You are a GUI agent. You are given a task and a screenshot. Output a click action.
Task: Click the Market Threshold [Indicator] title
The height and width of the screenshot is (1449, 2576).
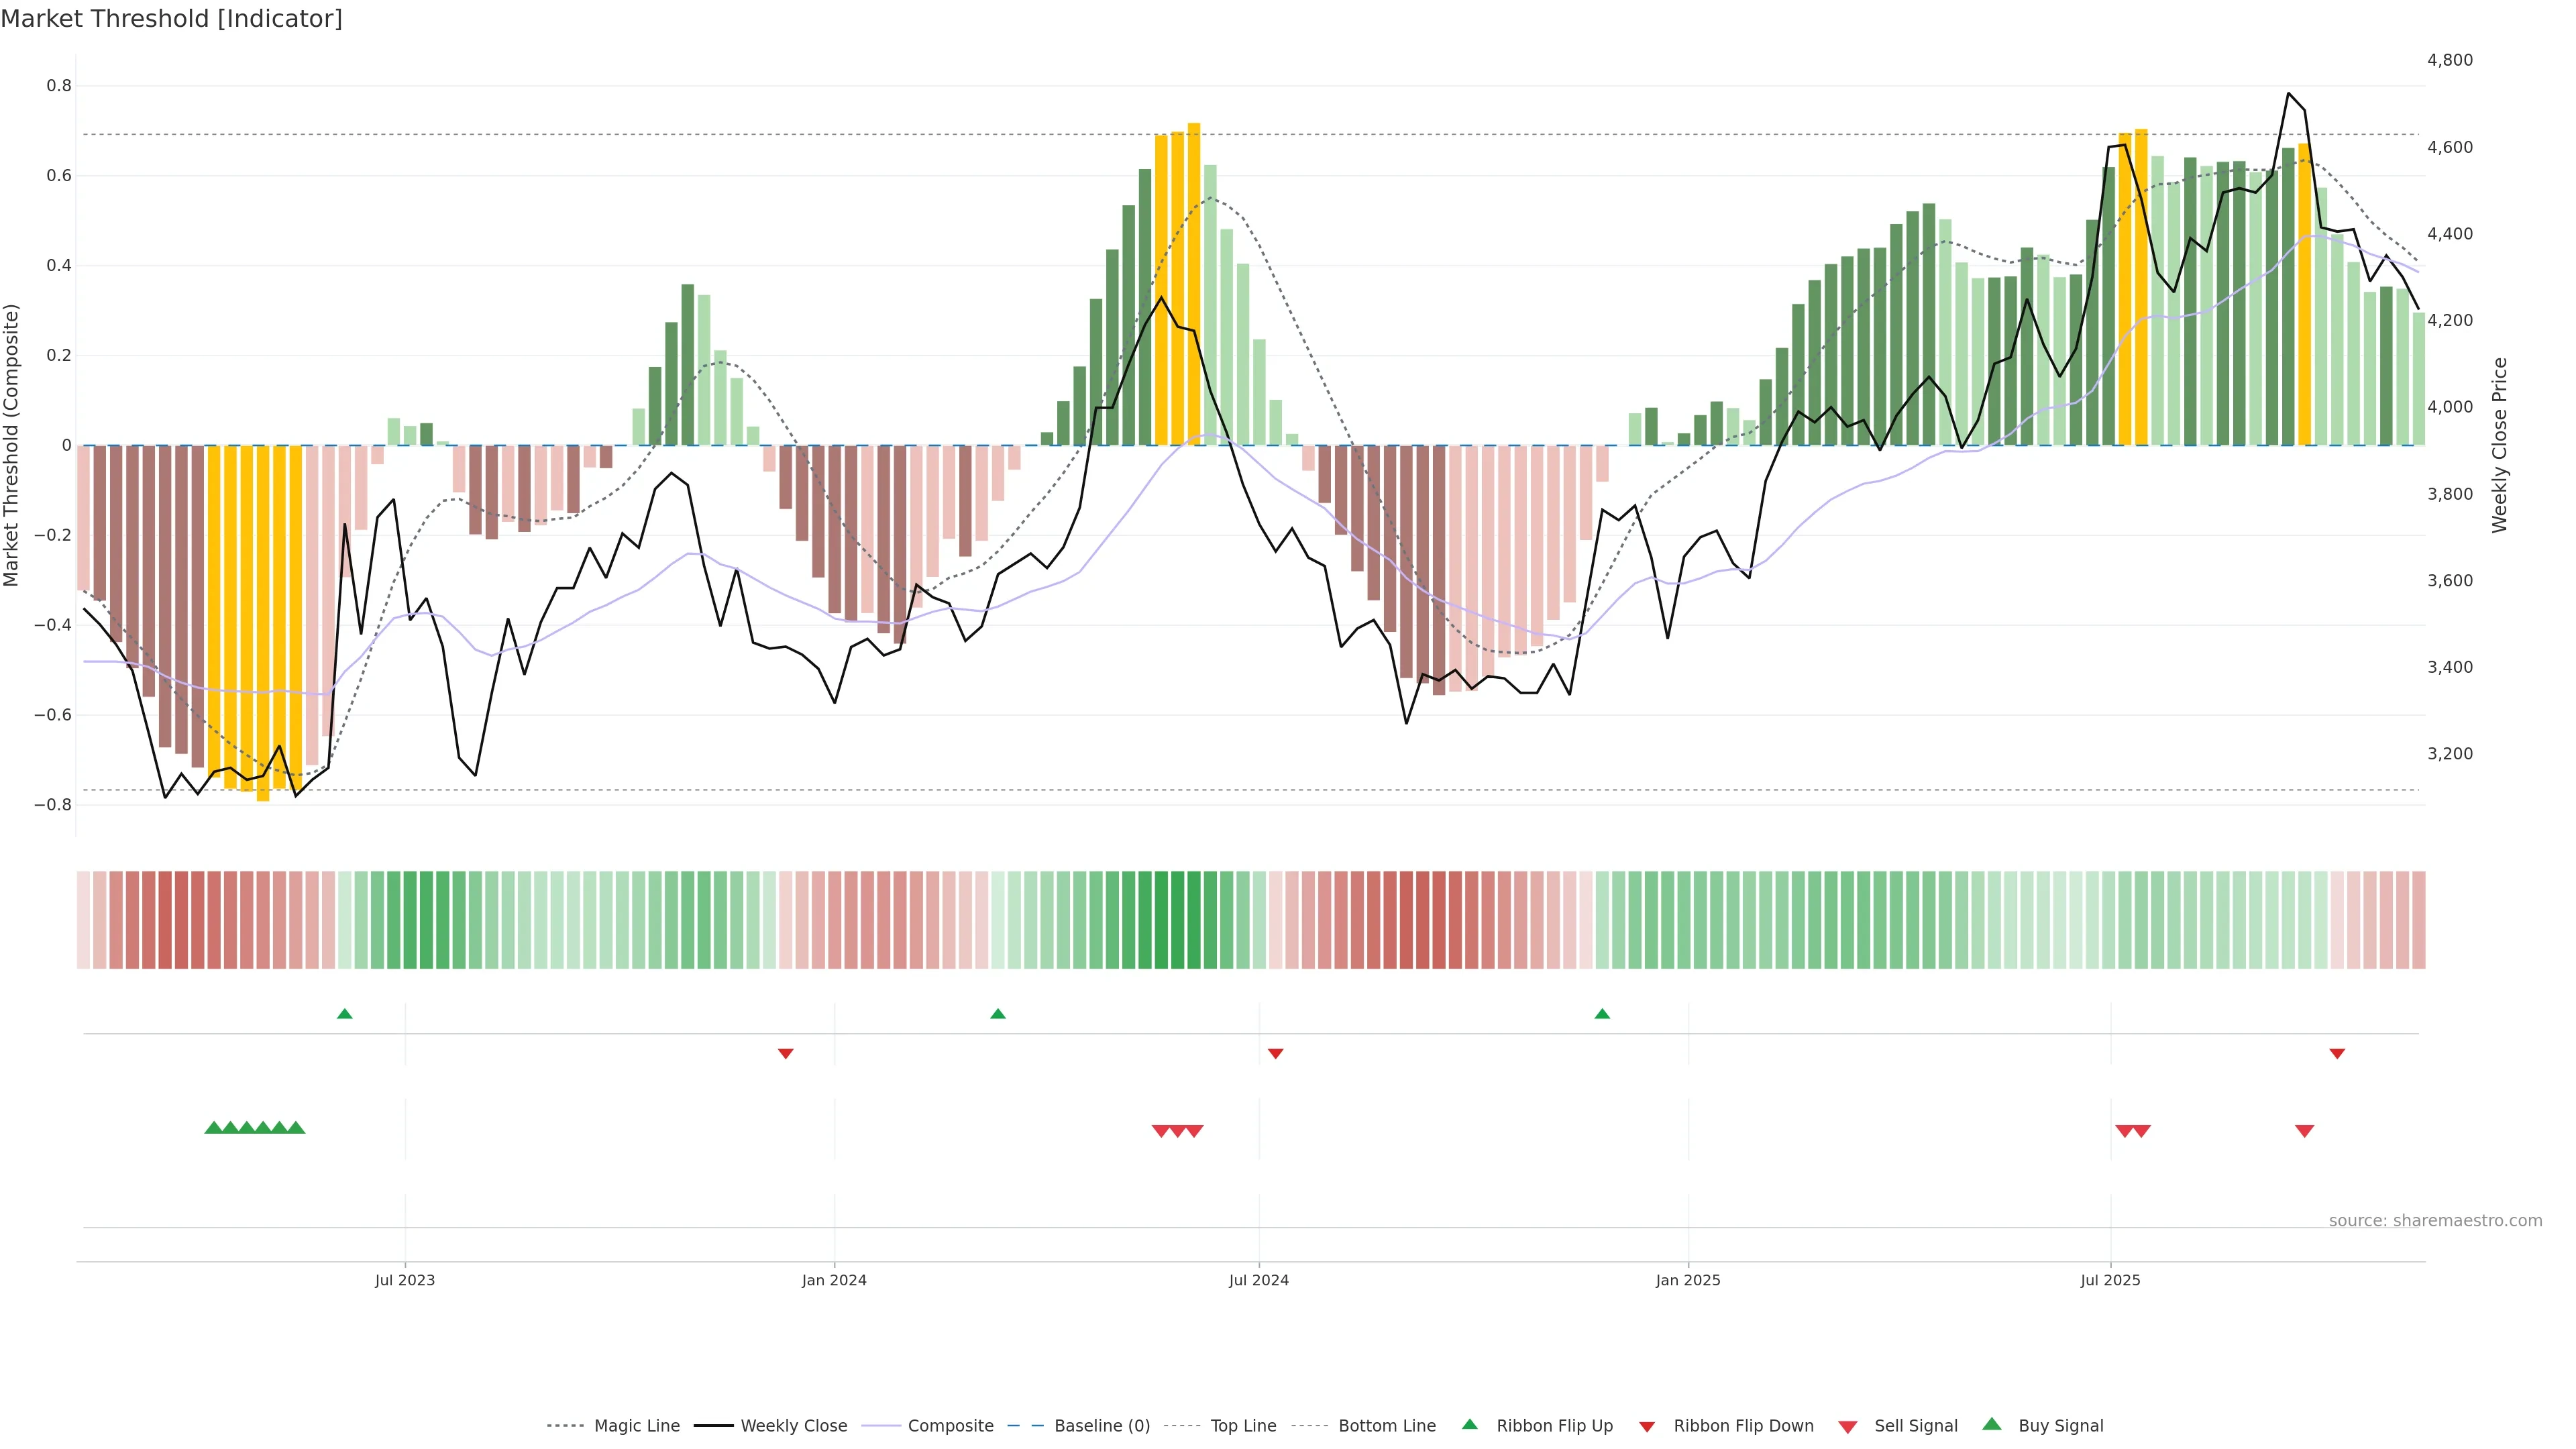(x=171, y=19)
